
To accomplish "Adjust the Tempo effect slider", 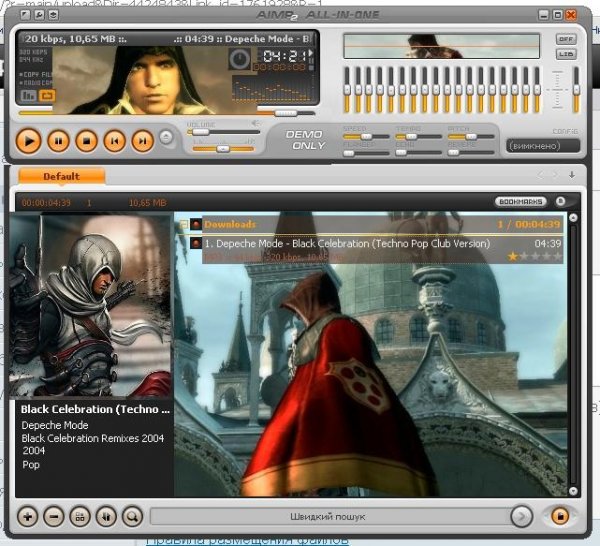I will (x=418, y=137).
